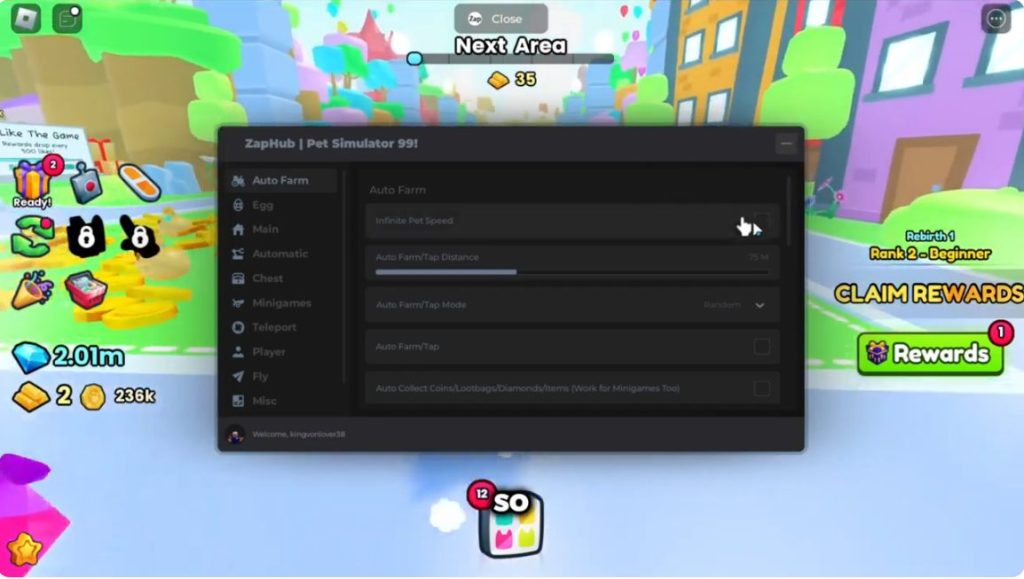Click the Fly paper plane icon
This screenshot has width=1024, height=579.
coord(238,377)
